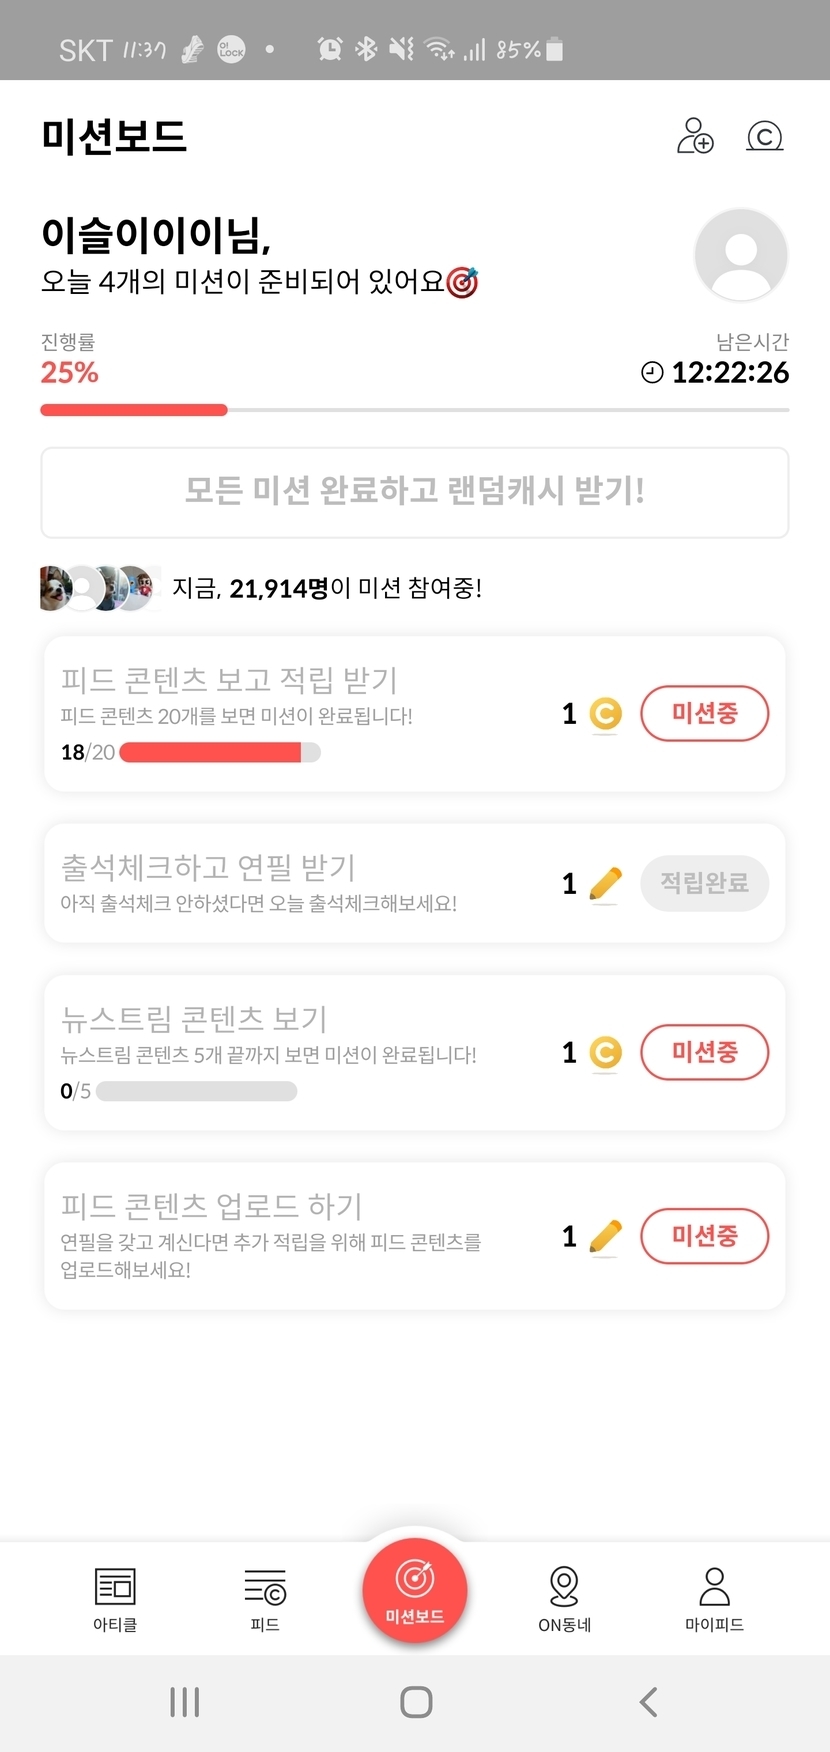Tap the coin icon on 뉴스트림 mission
830x1752 pixels.
tap(605, 1053)
